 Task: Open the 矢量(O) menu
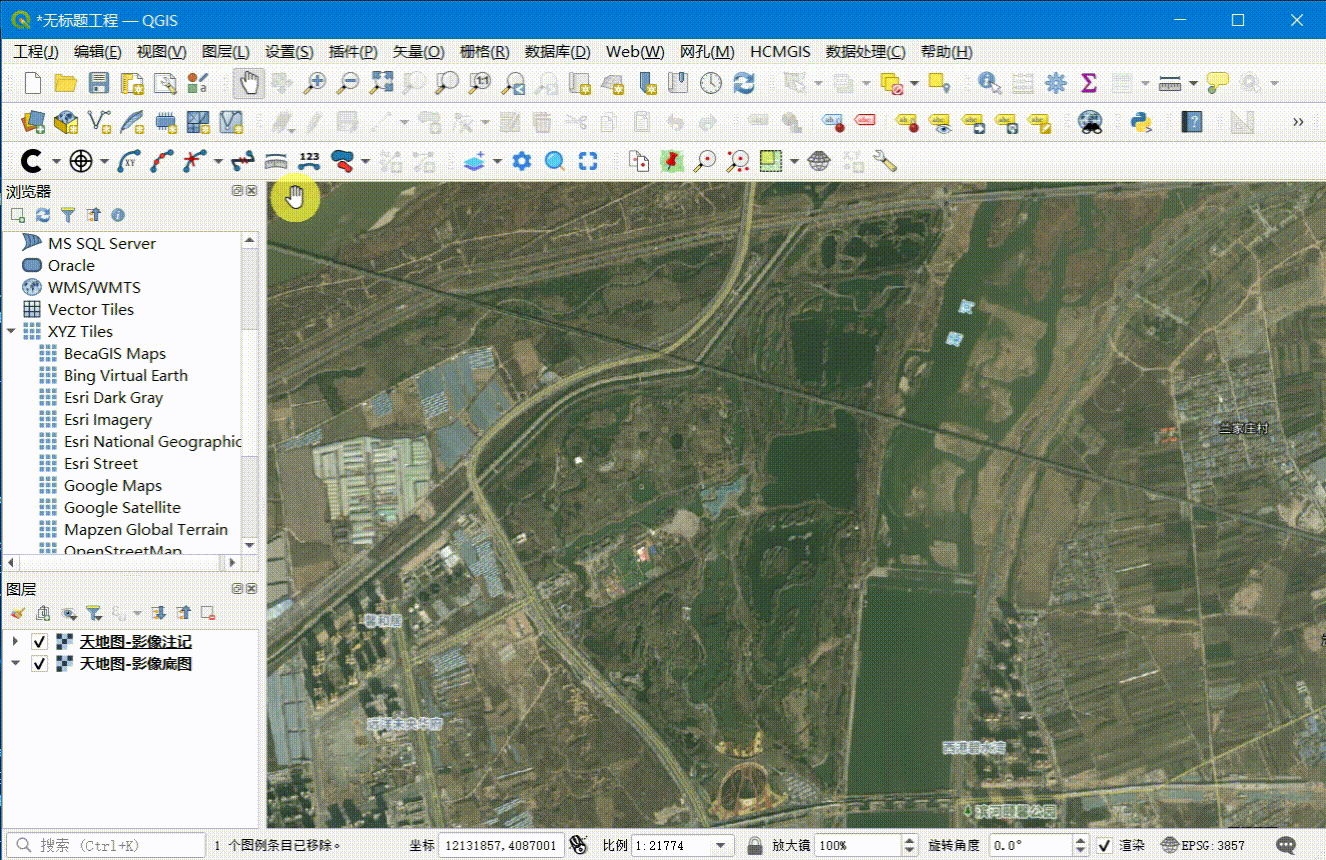point(418,52)
